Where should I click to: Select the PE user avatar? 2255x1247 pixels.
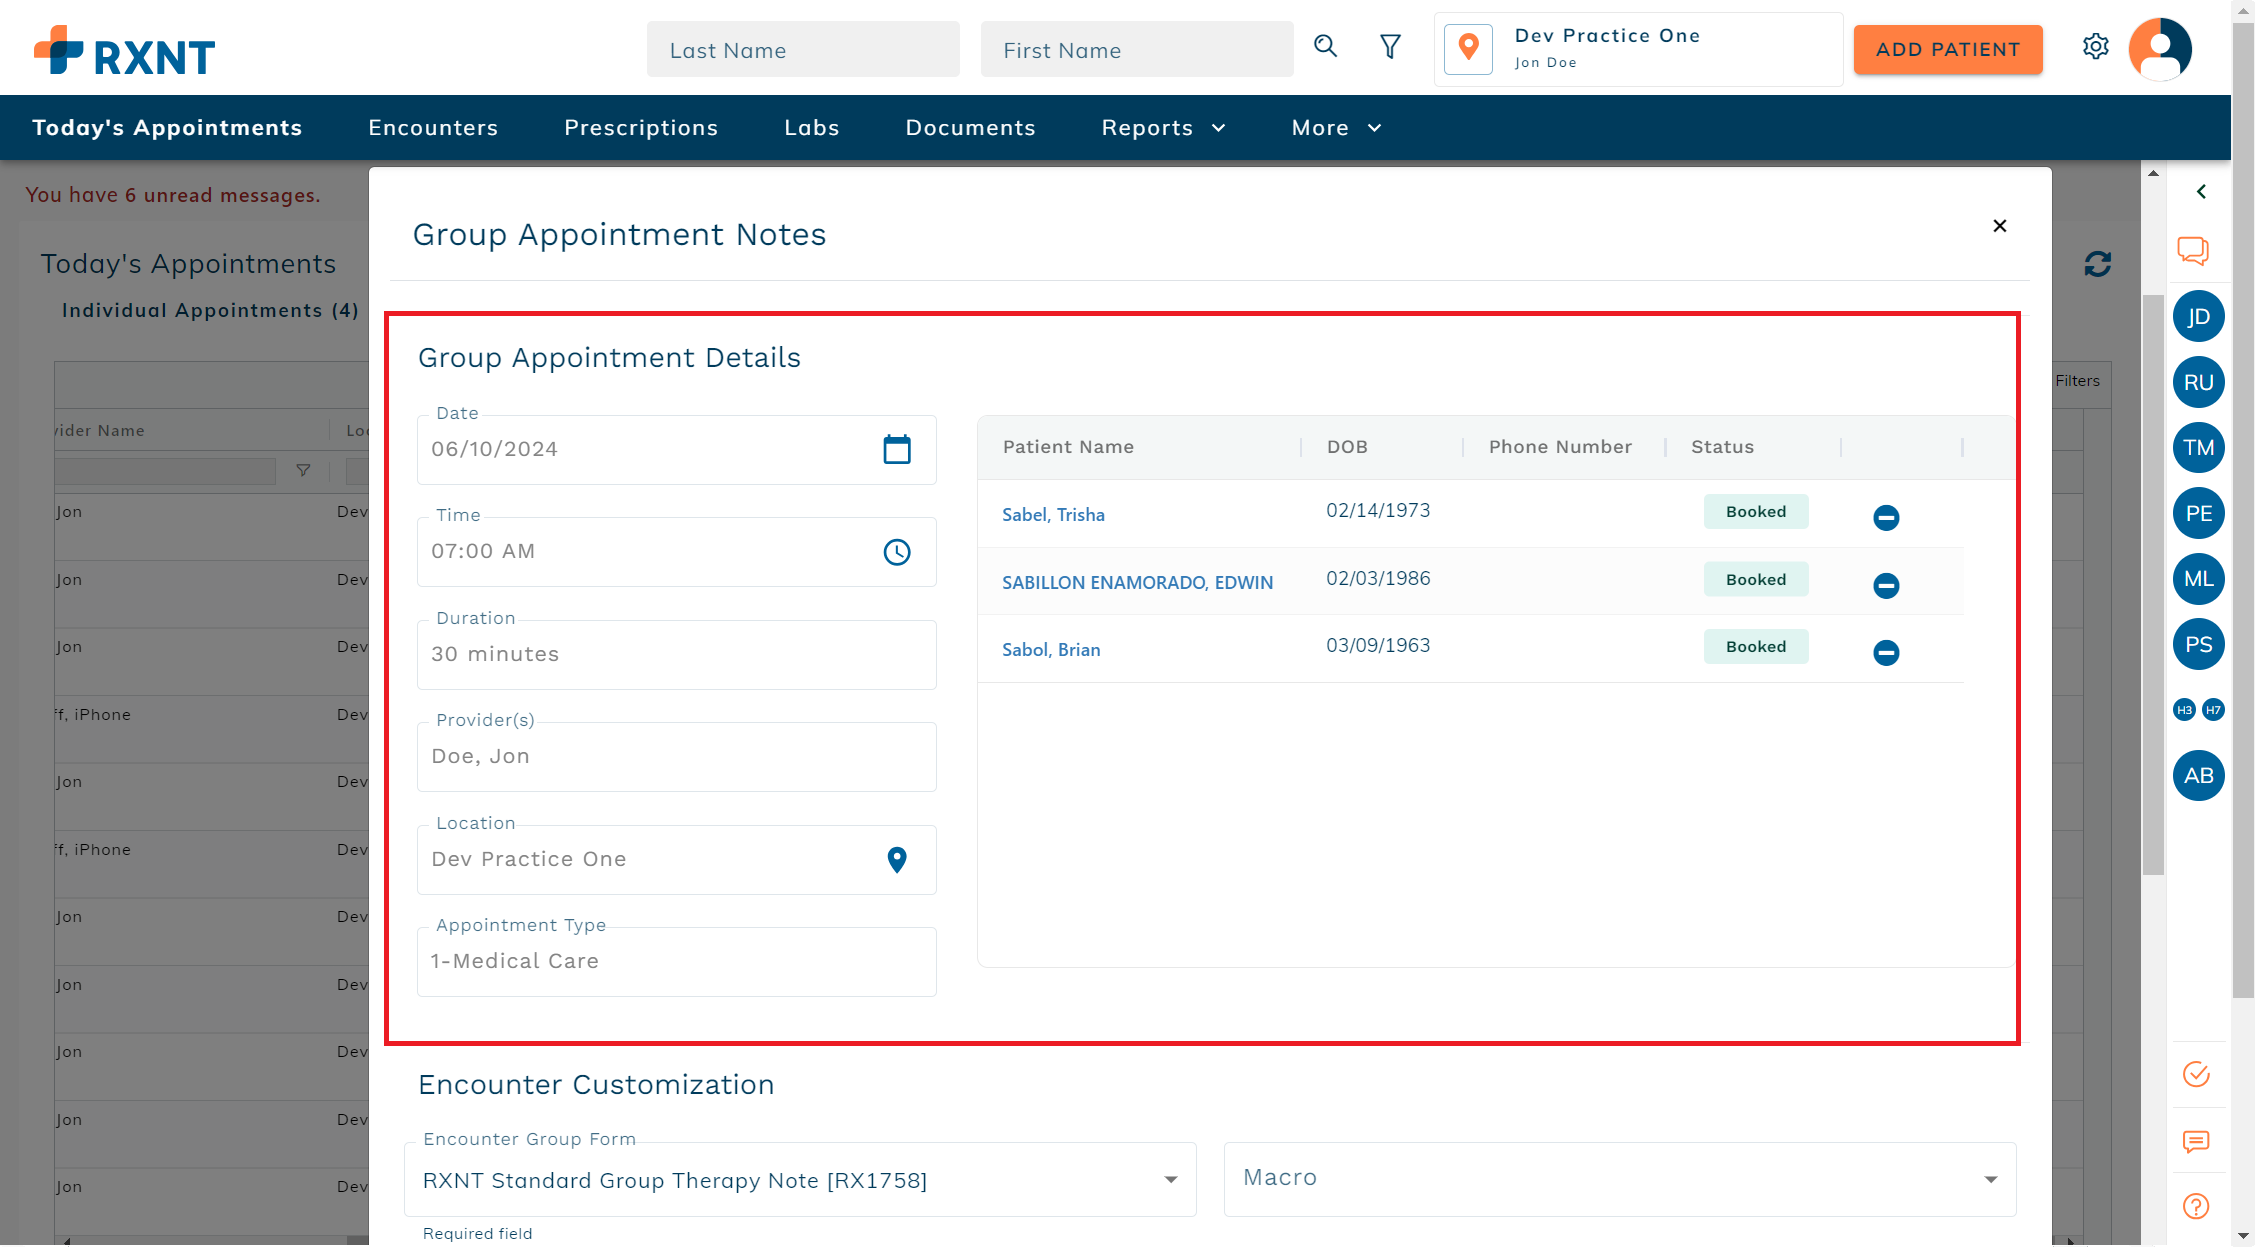point(2198,513)
